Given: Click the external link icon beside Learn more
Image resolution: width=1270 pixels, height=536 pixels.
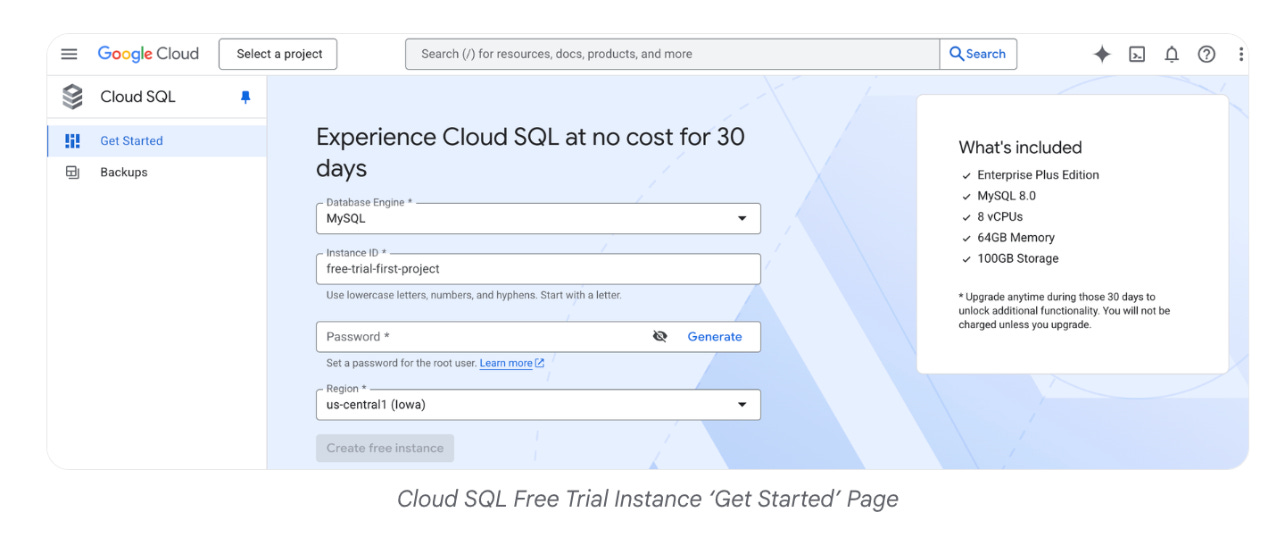Looking at the screenshot, I should pyautogui.click(x=540, y=363).
